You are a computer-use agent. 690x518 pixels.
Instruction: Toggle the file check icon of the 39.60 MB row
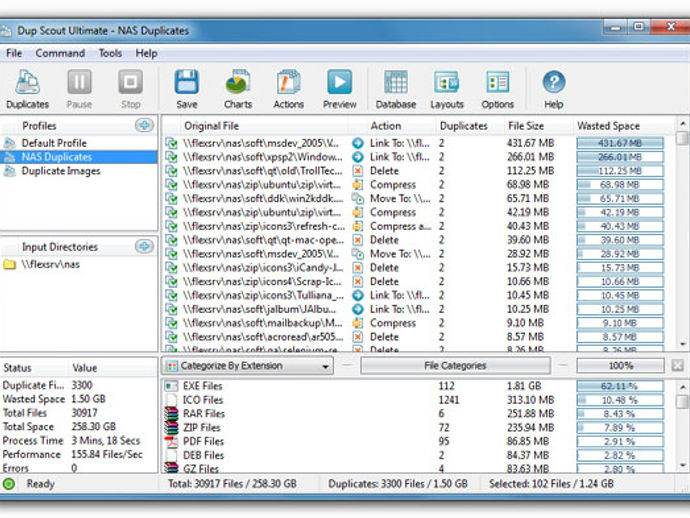tap(171, 240)
